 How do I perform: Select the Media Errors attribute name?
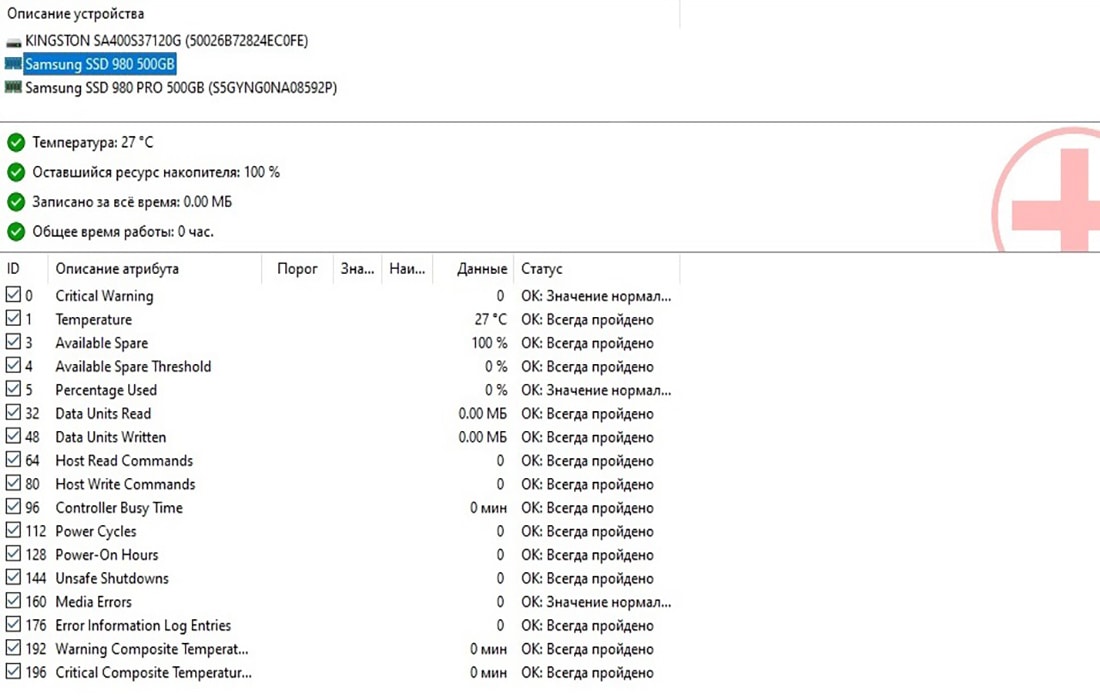[x=93, y=602]
